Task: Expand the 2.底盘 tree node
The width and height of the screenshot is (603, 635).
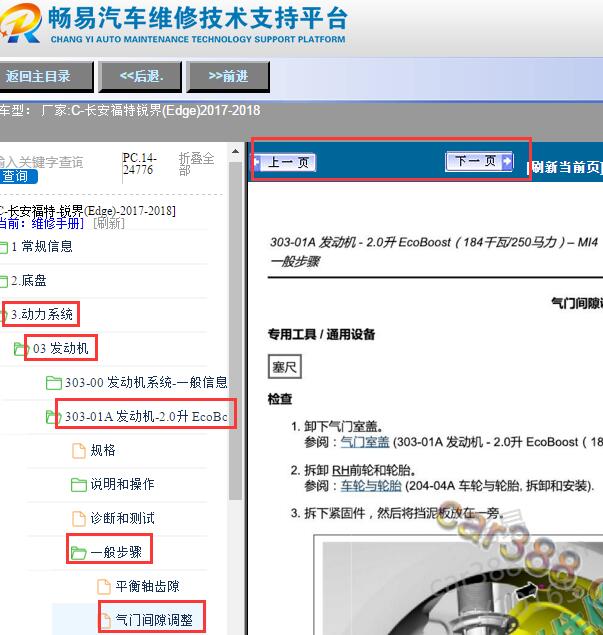Action: pyautogui.click(x=28, y=280)
